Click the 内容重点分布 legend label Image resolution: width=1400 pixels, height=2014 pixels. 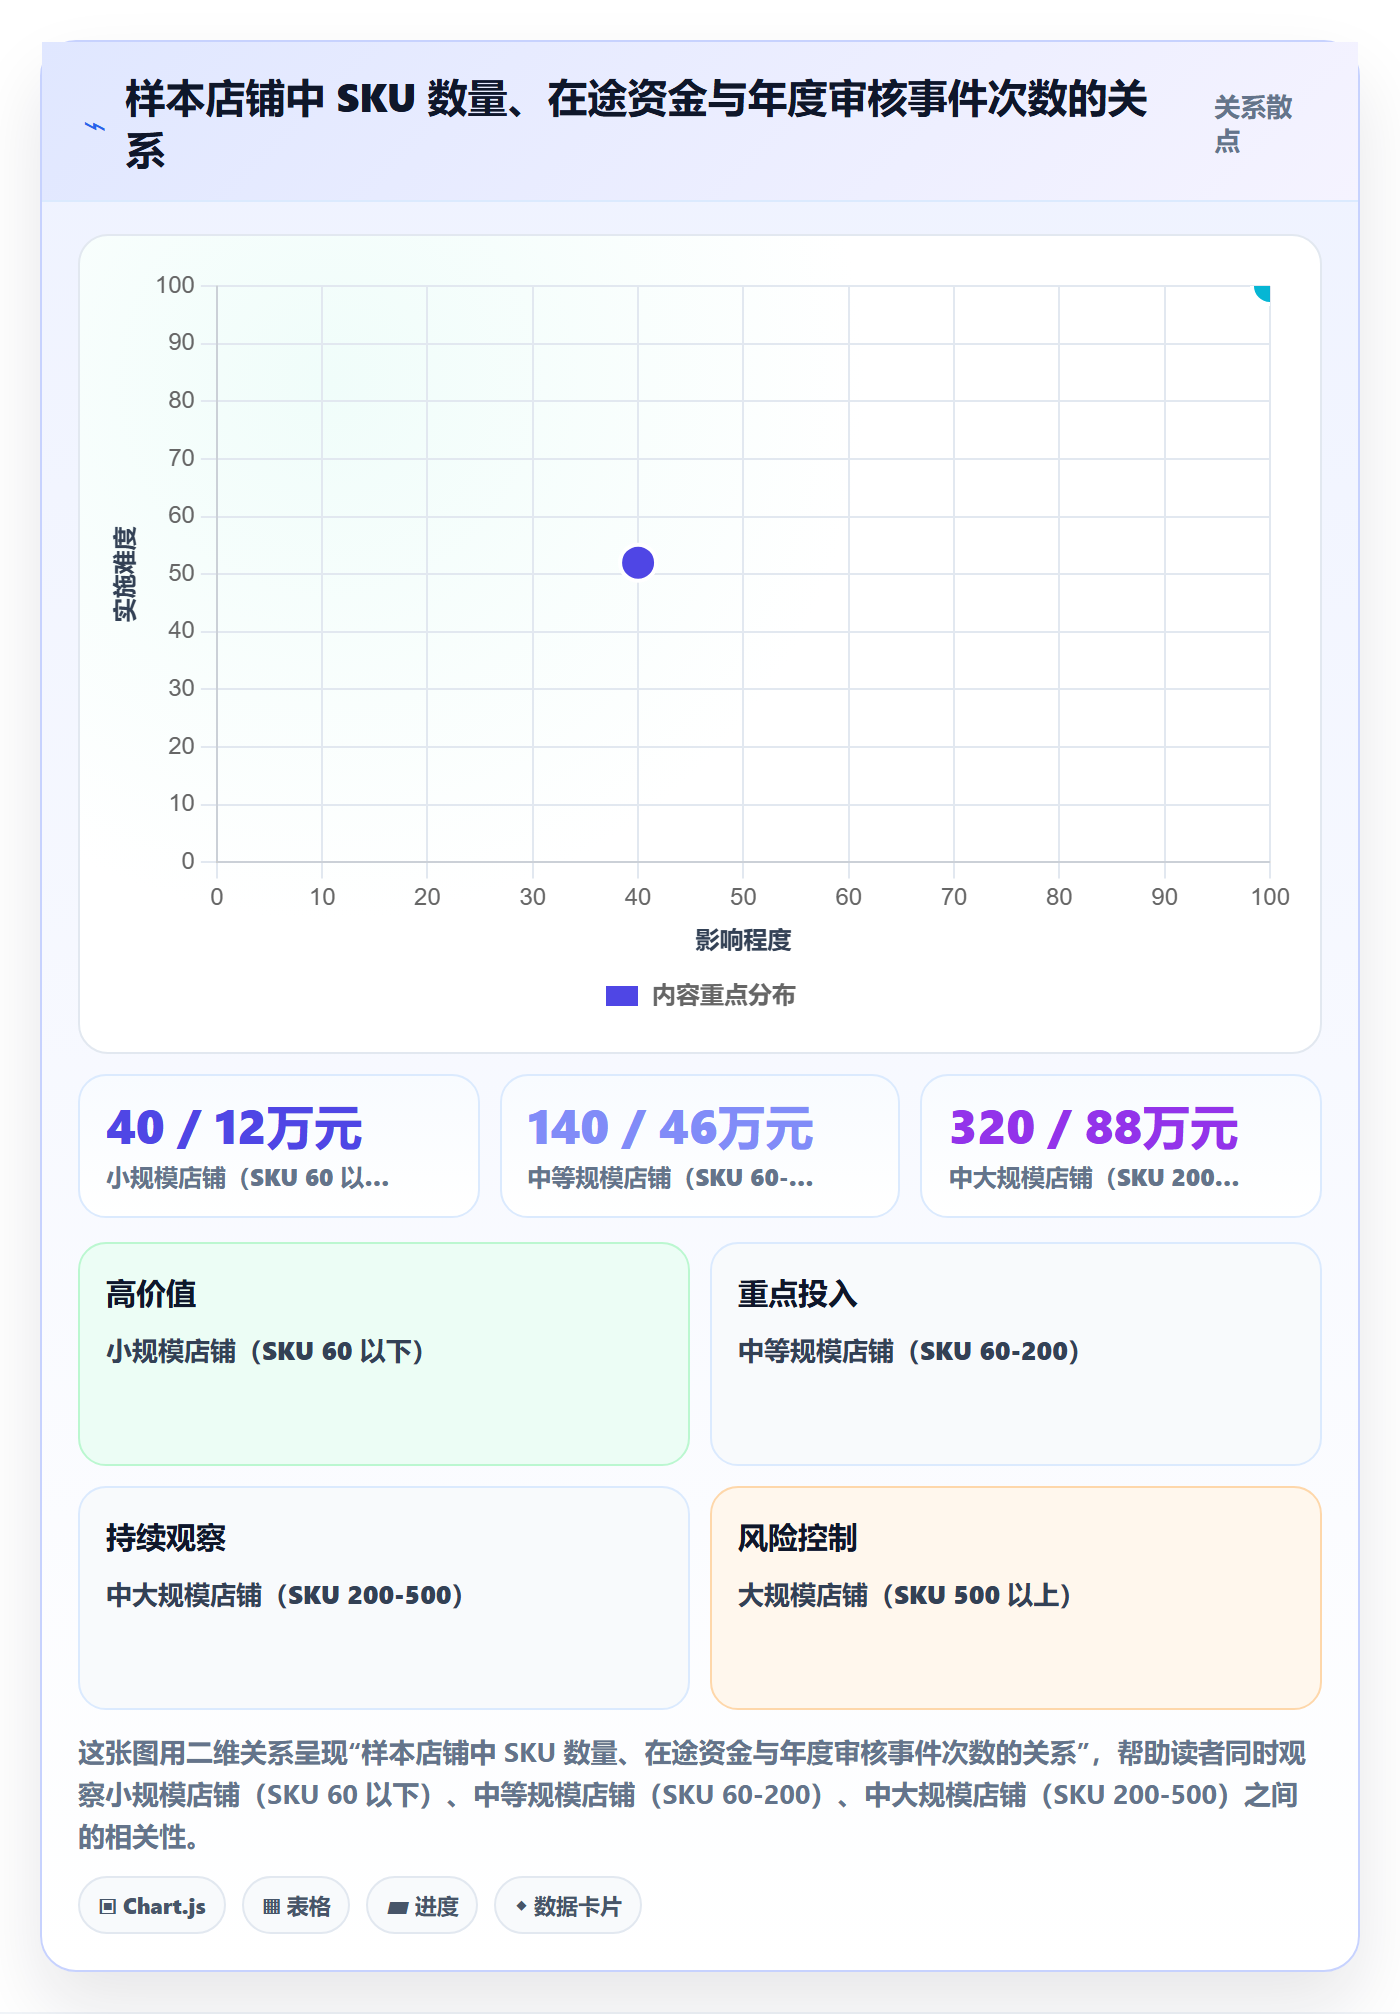(724, 996)
